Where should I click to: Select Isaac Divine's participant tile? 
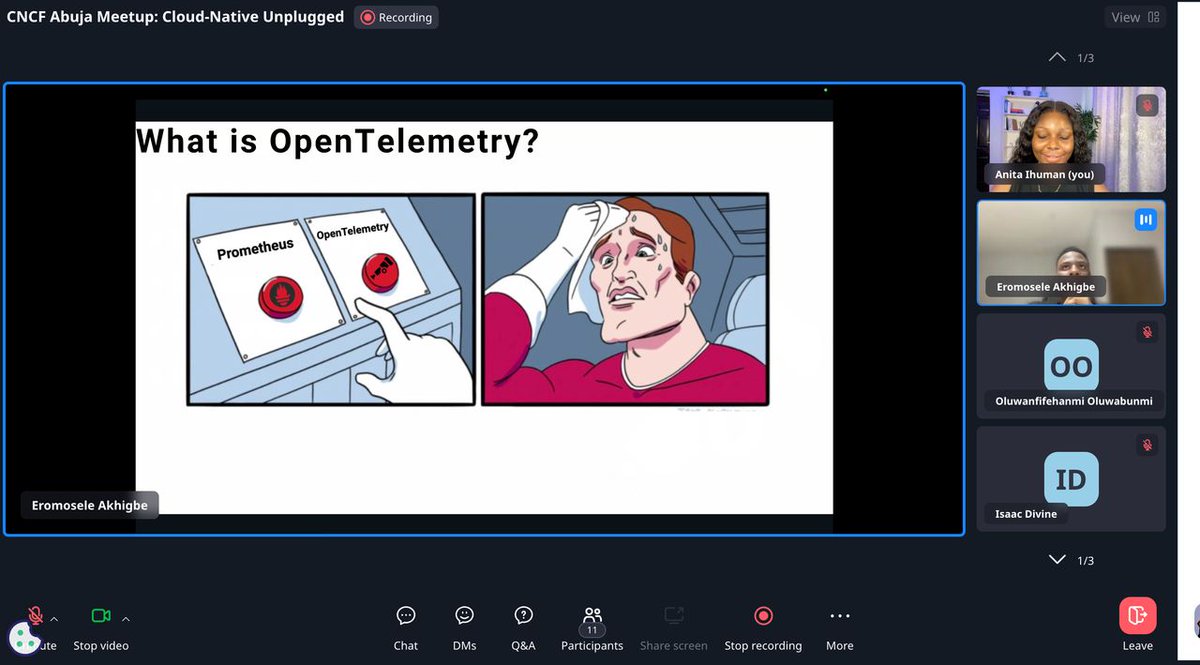(x=1071, y=479)
